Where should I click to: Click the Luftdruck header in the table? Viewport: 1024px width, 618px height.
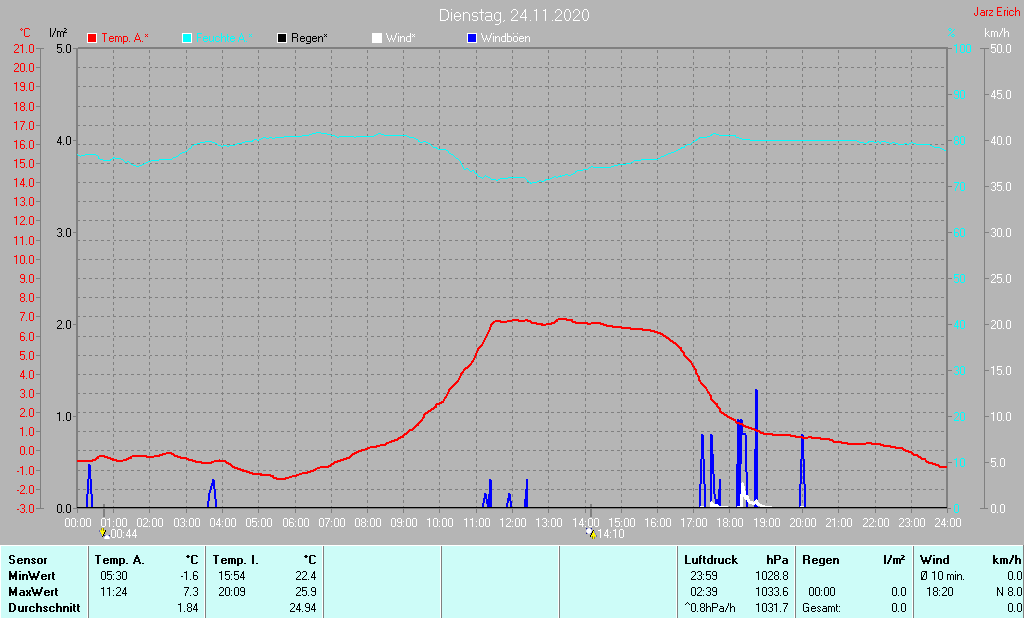coord(710,560)
